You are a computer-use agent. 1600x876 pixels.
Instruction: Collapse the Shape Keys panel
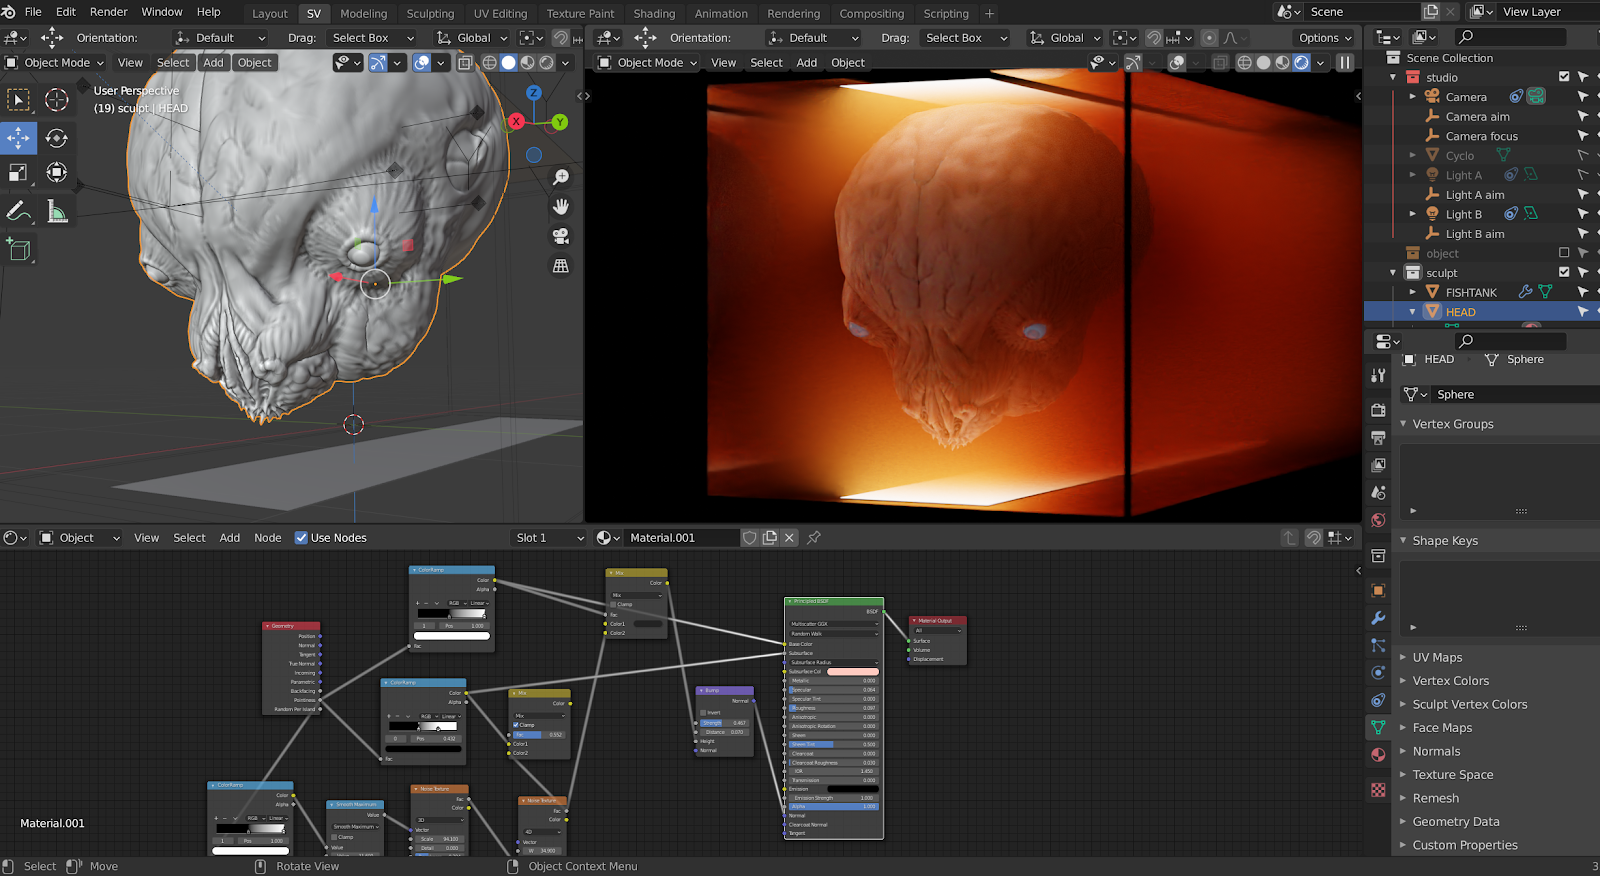1403,541
